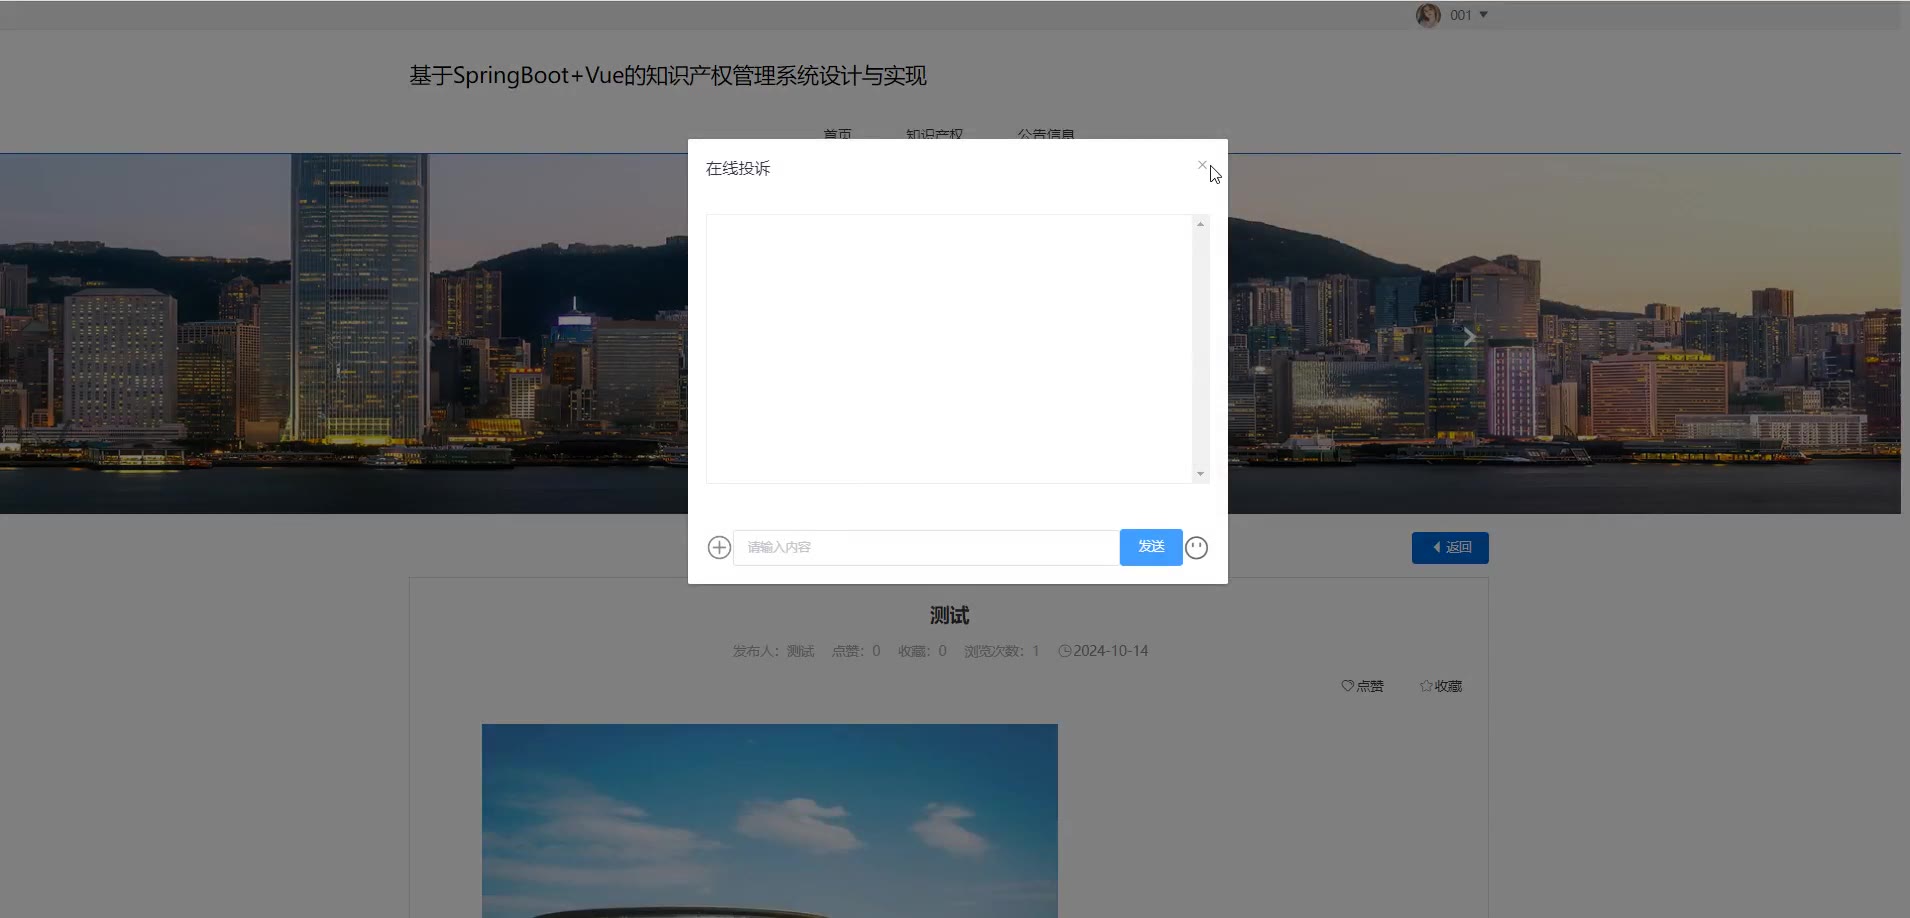Click the site title heading text

[x=667, y=76]
